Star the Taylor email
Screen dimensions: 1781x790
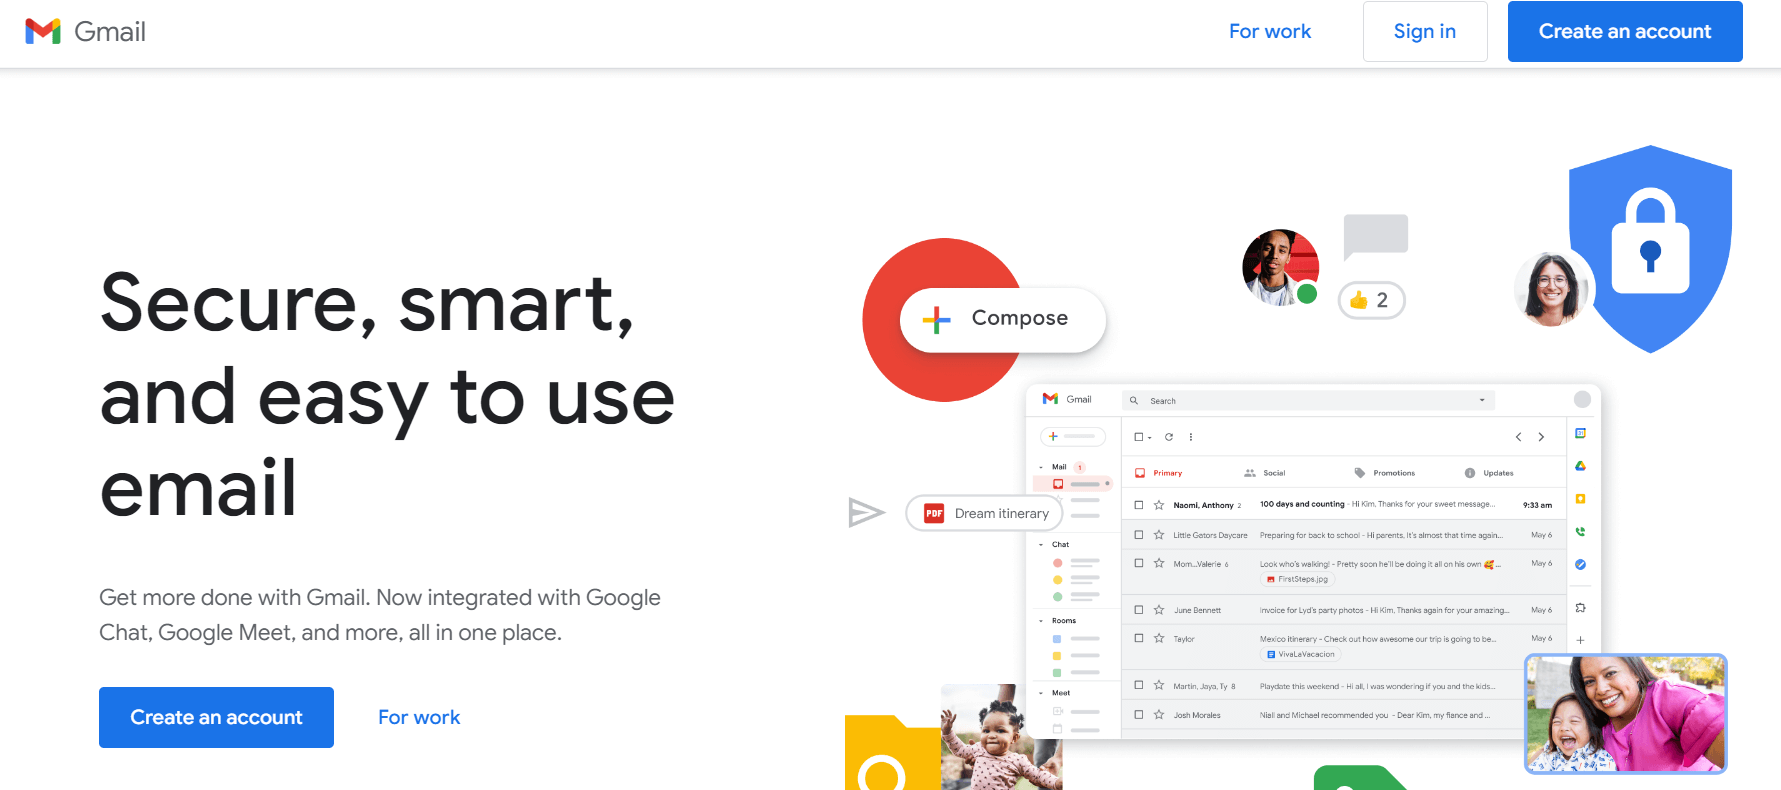(x=1159, y=638)
